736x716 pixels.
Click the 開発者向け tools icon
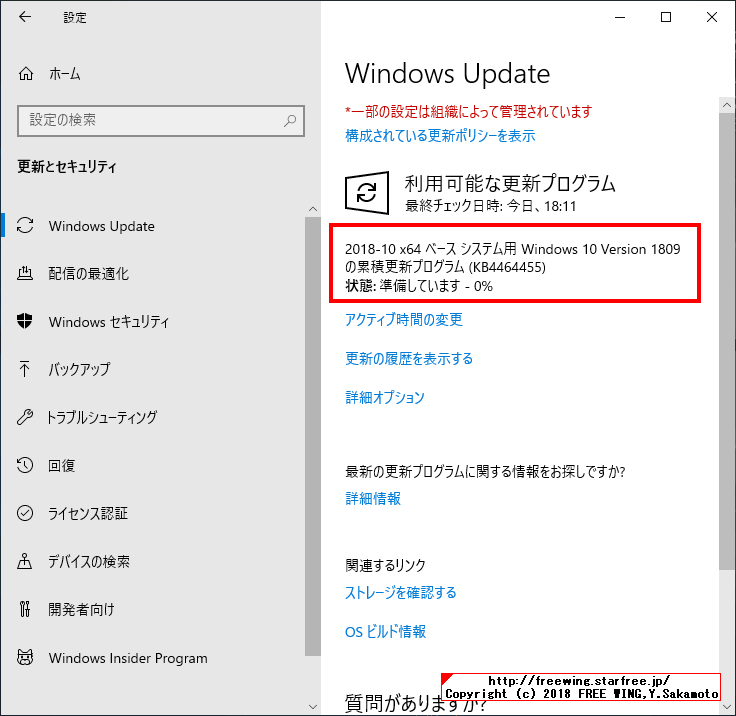(25, 609)
